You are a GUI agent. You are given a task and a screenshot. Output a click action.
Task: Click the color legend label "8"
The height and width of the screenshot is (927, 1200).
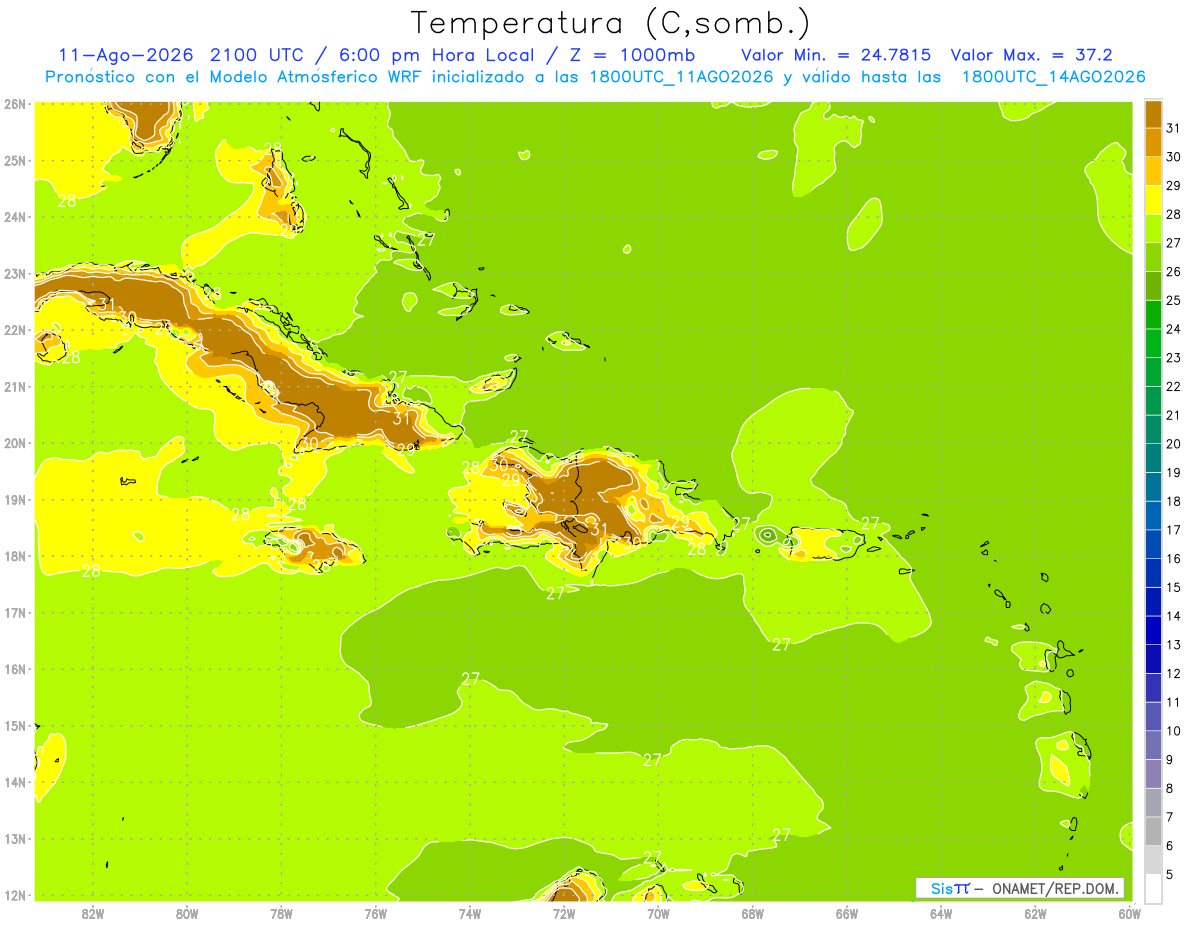pyautogui.click(x=1169, y=788)
